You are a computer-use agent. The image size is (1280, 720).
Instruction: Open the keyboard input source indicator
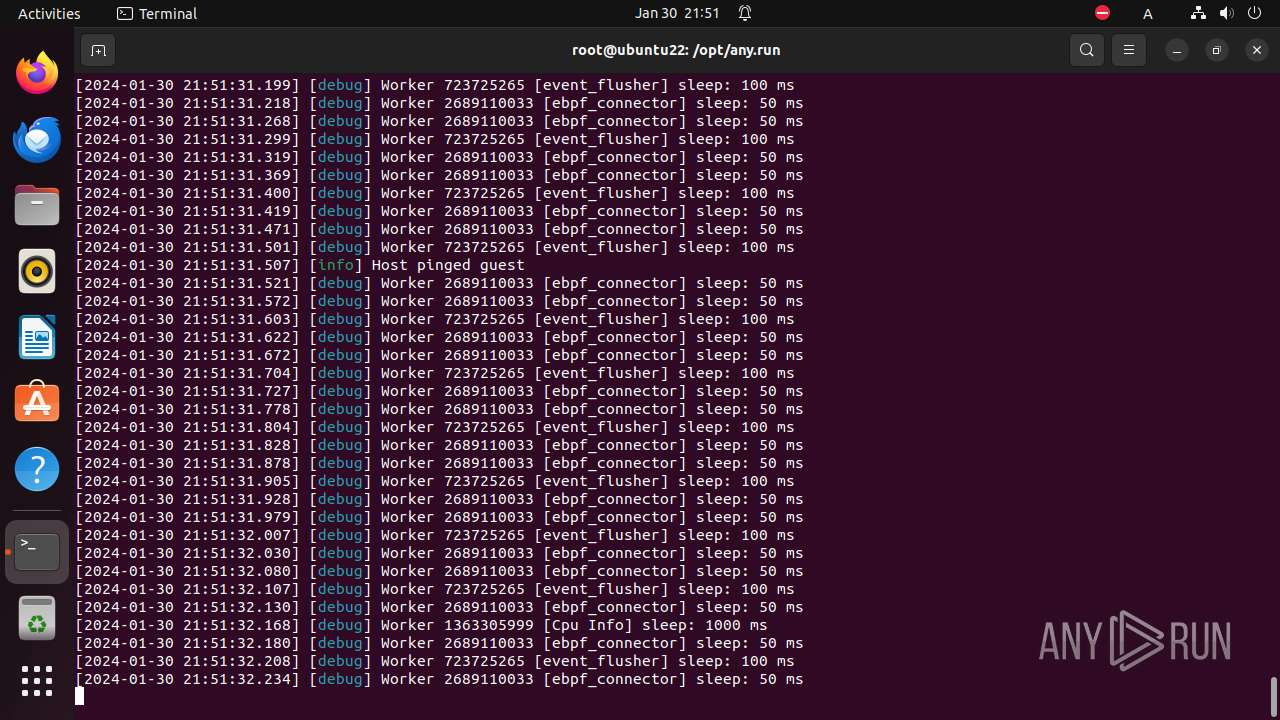[1148, 13]
